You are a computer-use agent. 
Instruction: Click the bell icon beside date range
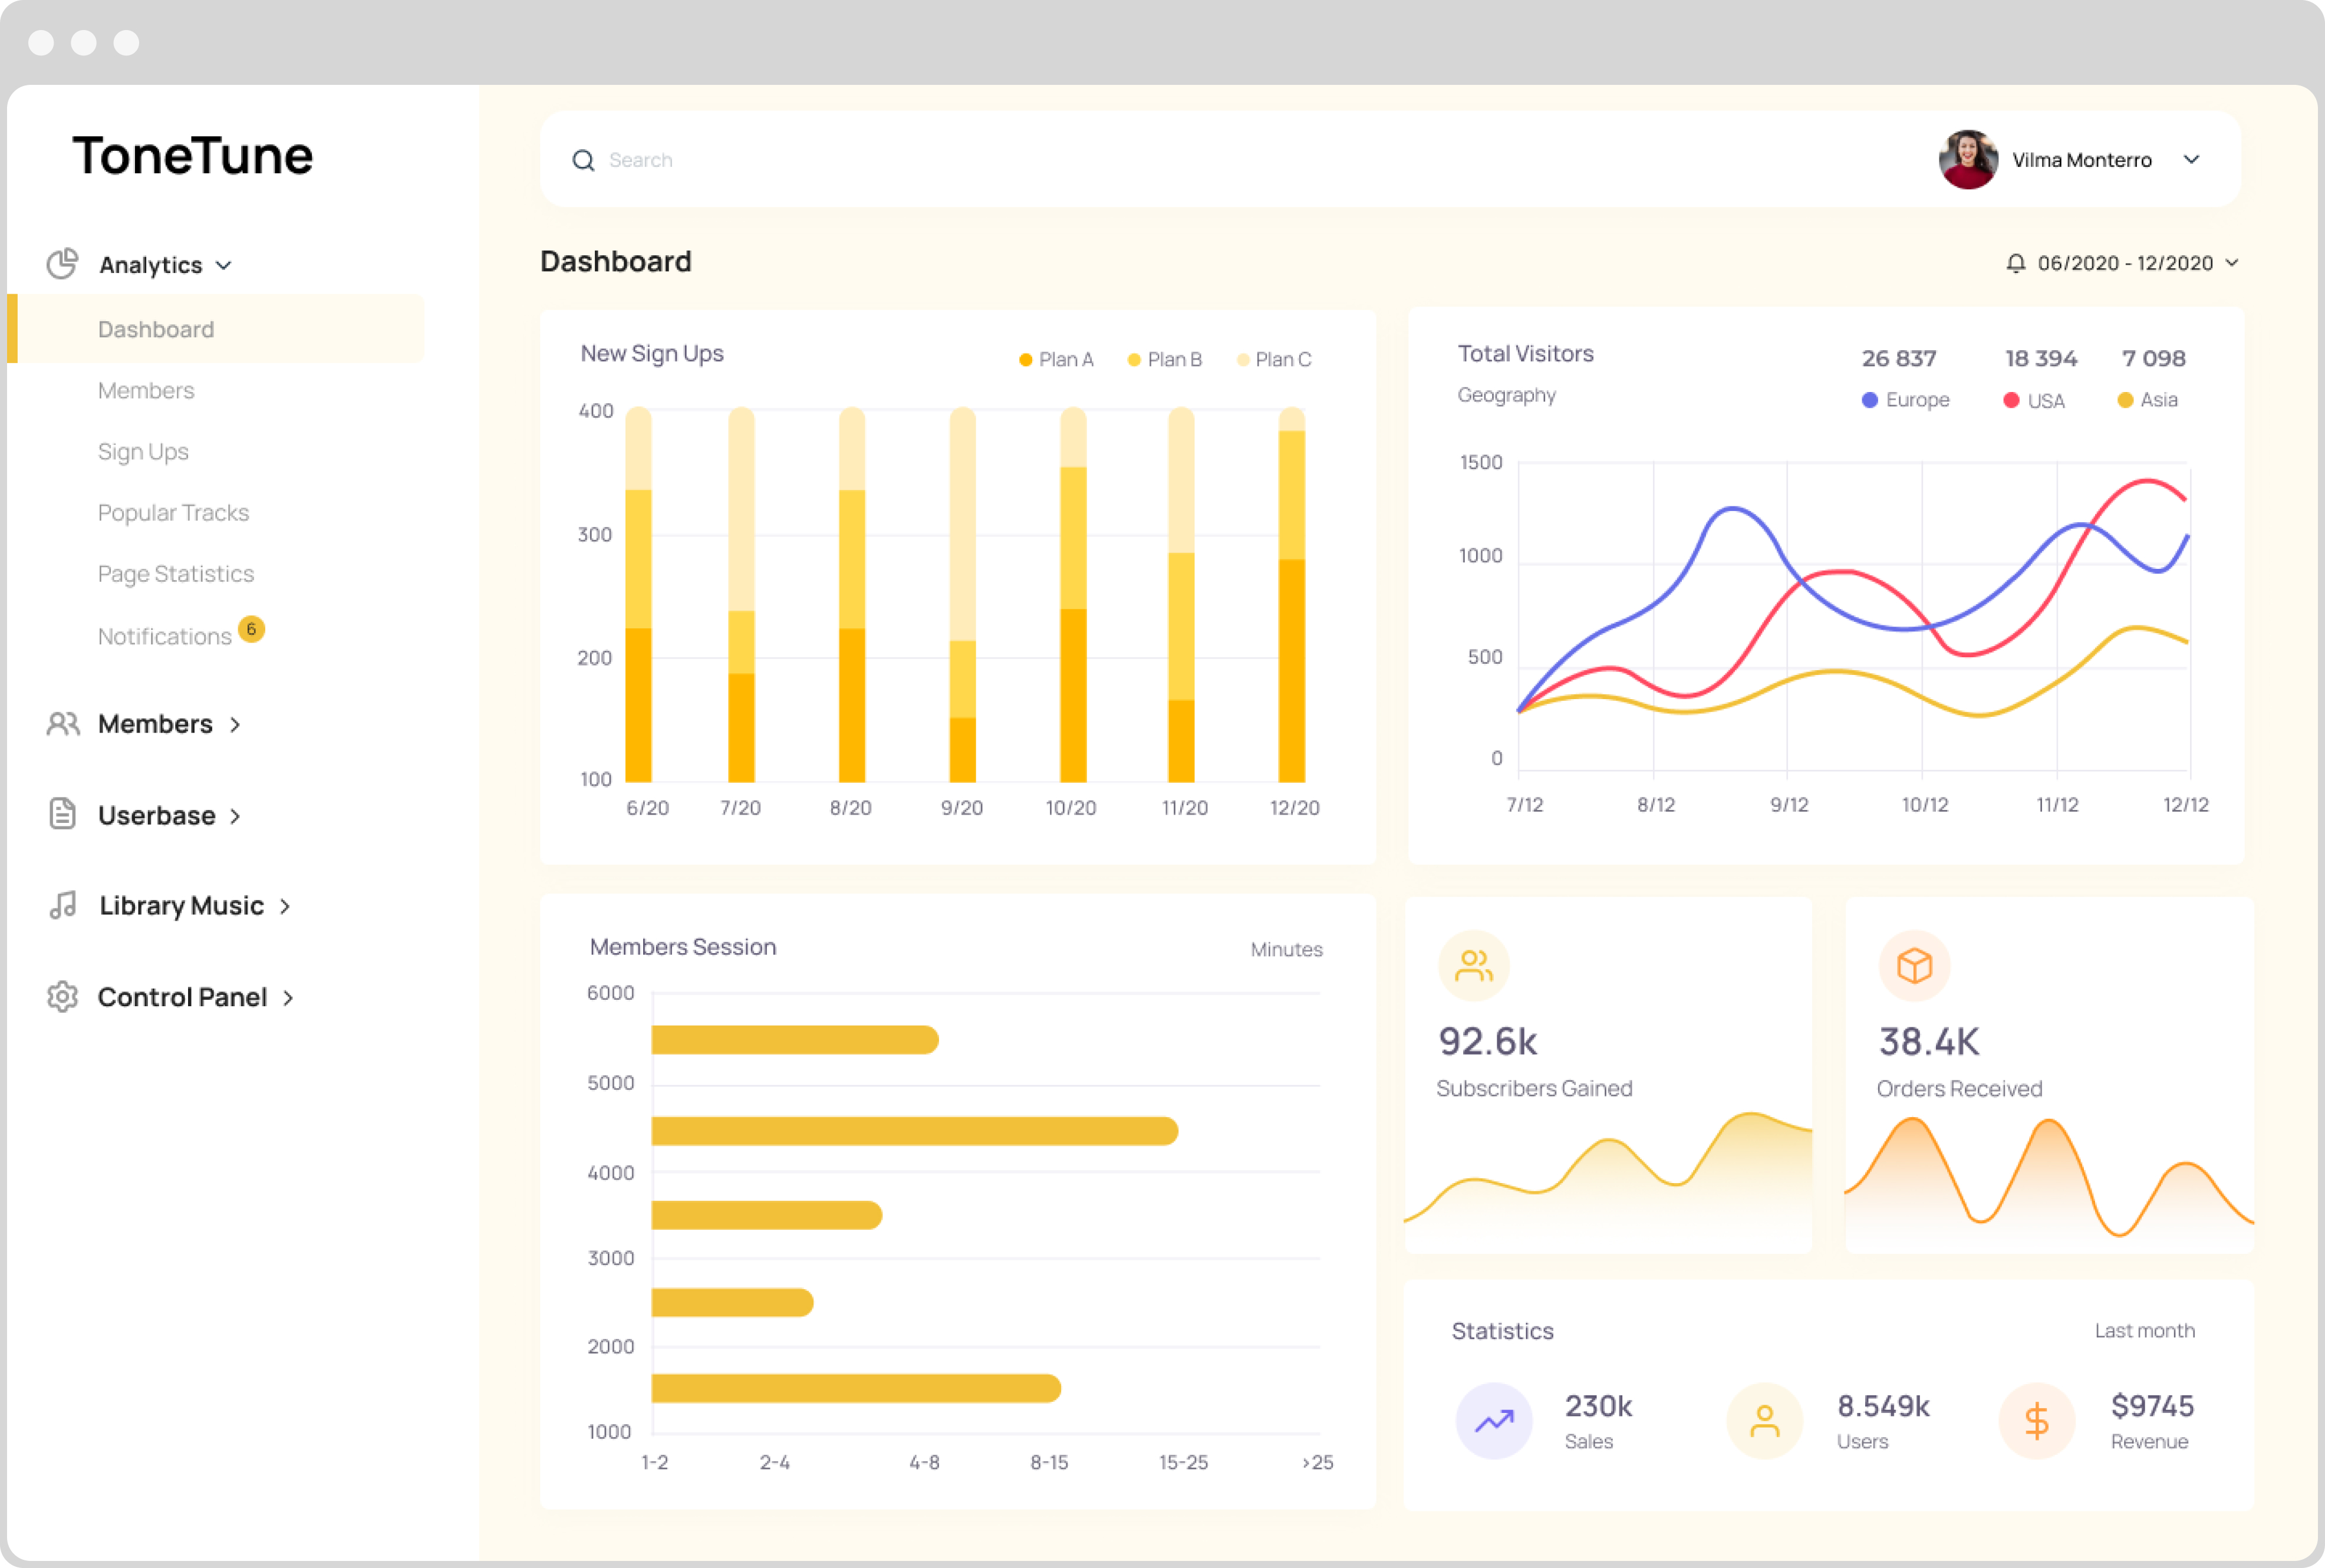pyautogui.click(x=2015, y=263)
